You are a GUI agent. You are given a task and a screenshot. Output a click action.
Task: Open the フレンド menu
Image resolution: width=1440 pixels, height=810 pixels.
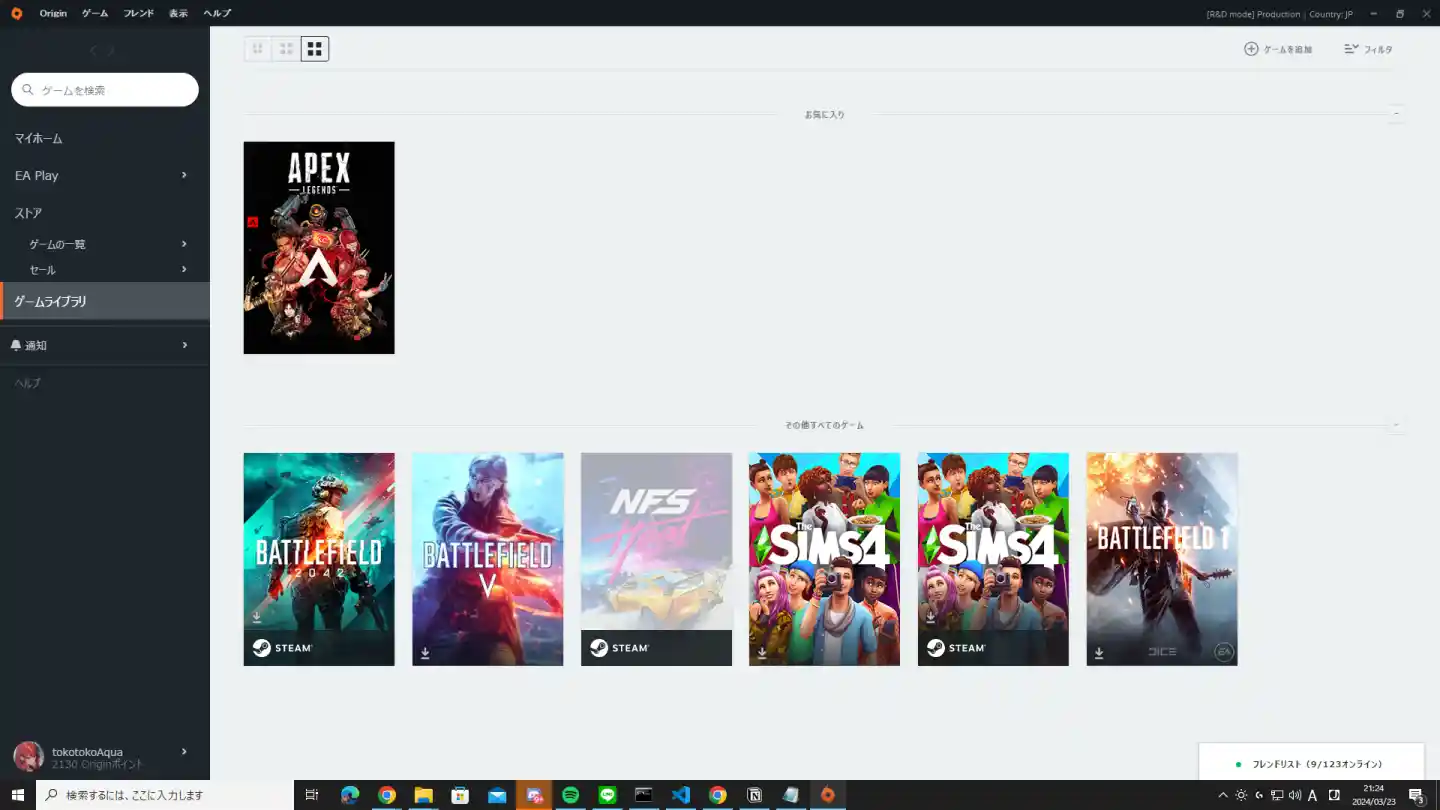pos(139,13)
